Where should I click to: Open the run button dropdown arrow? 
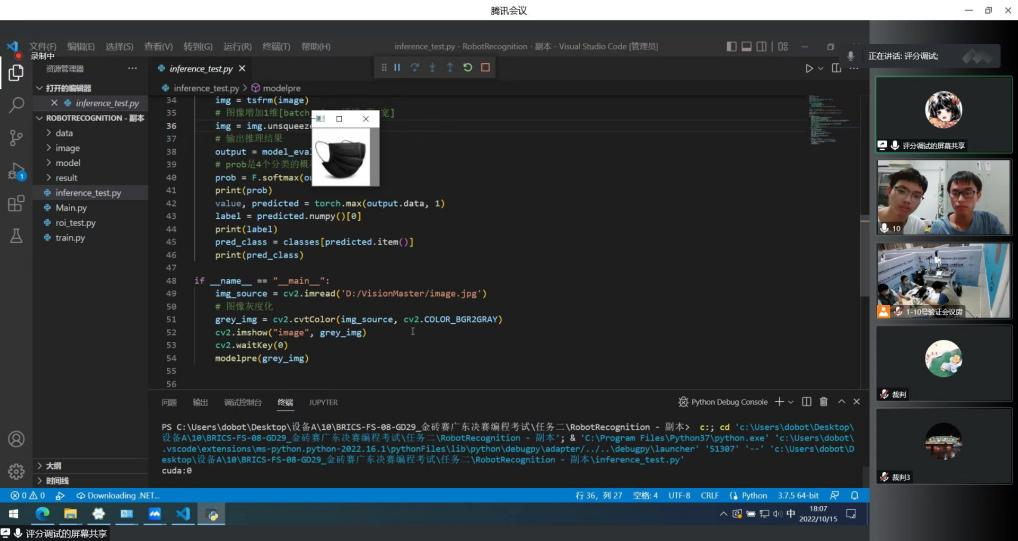(x=821, y=68)
